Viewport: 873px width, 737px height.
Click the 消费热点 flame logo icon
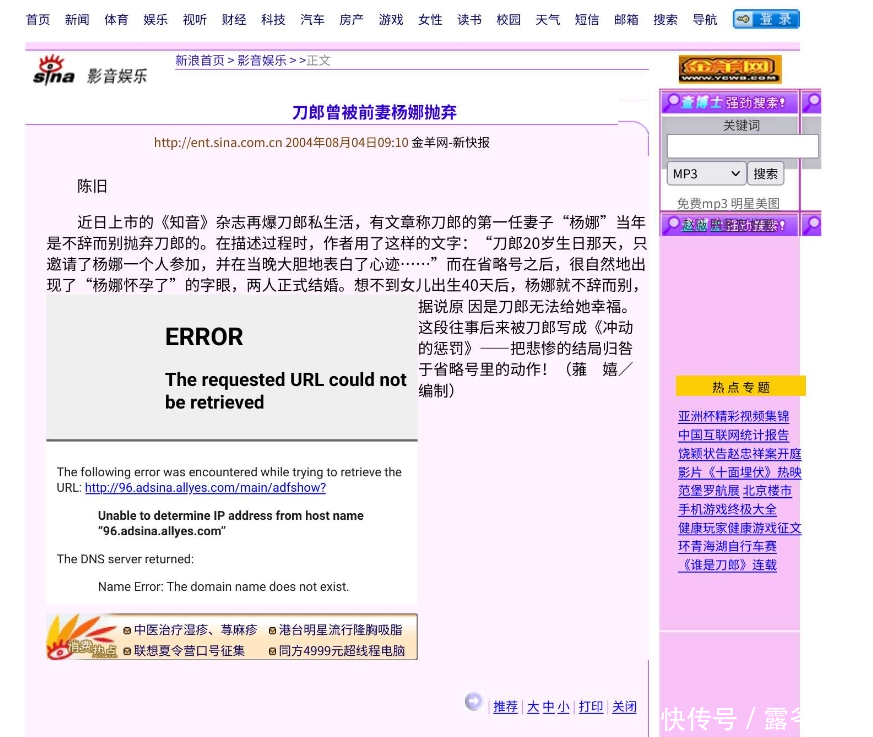coord(82,637)
